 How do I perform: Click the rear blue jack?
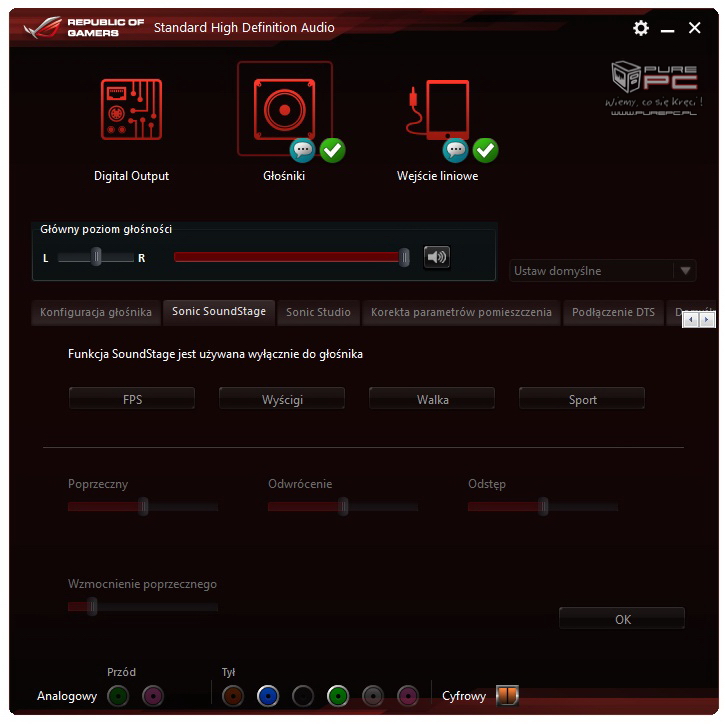click(268, 696)
